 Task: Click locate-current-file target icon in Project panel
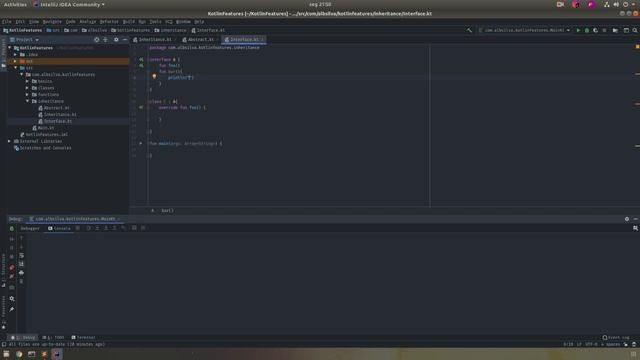coord(97,40)
